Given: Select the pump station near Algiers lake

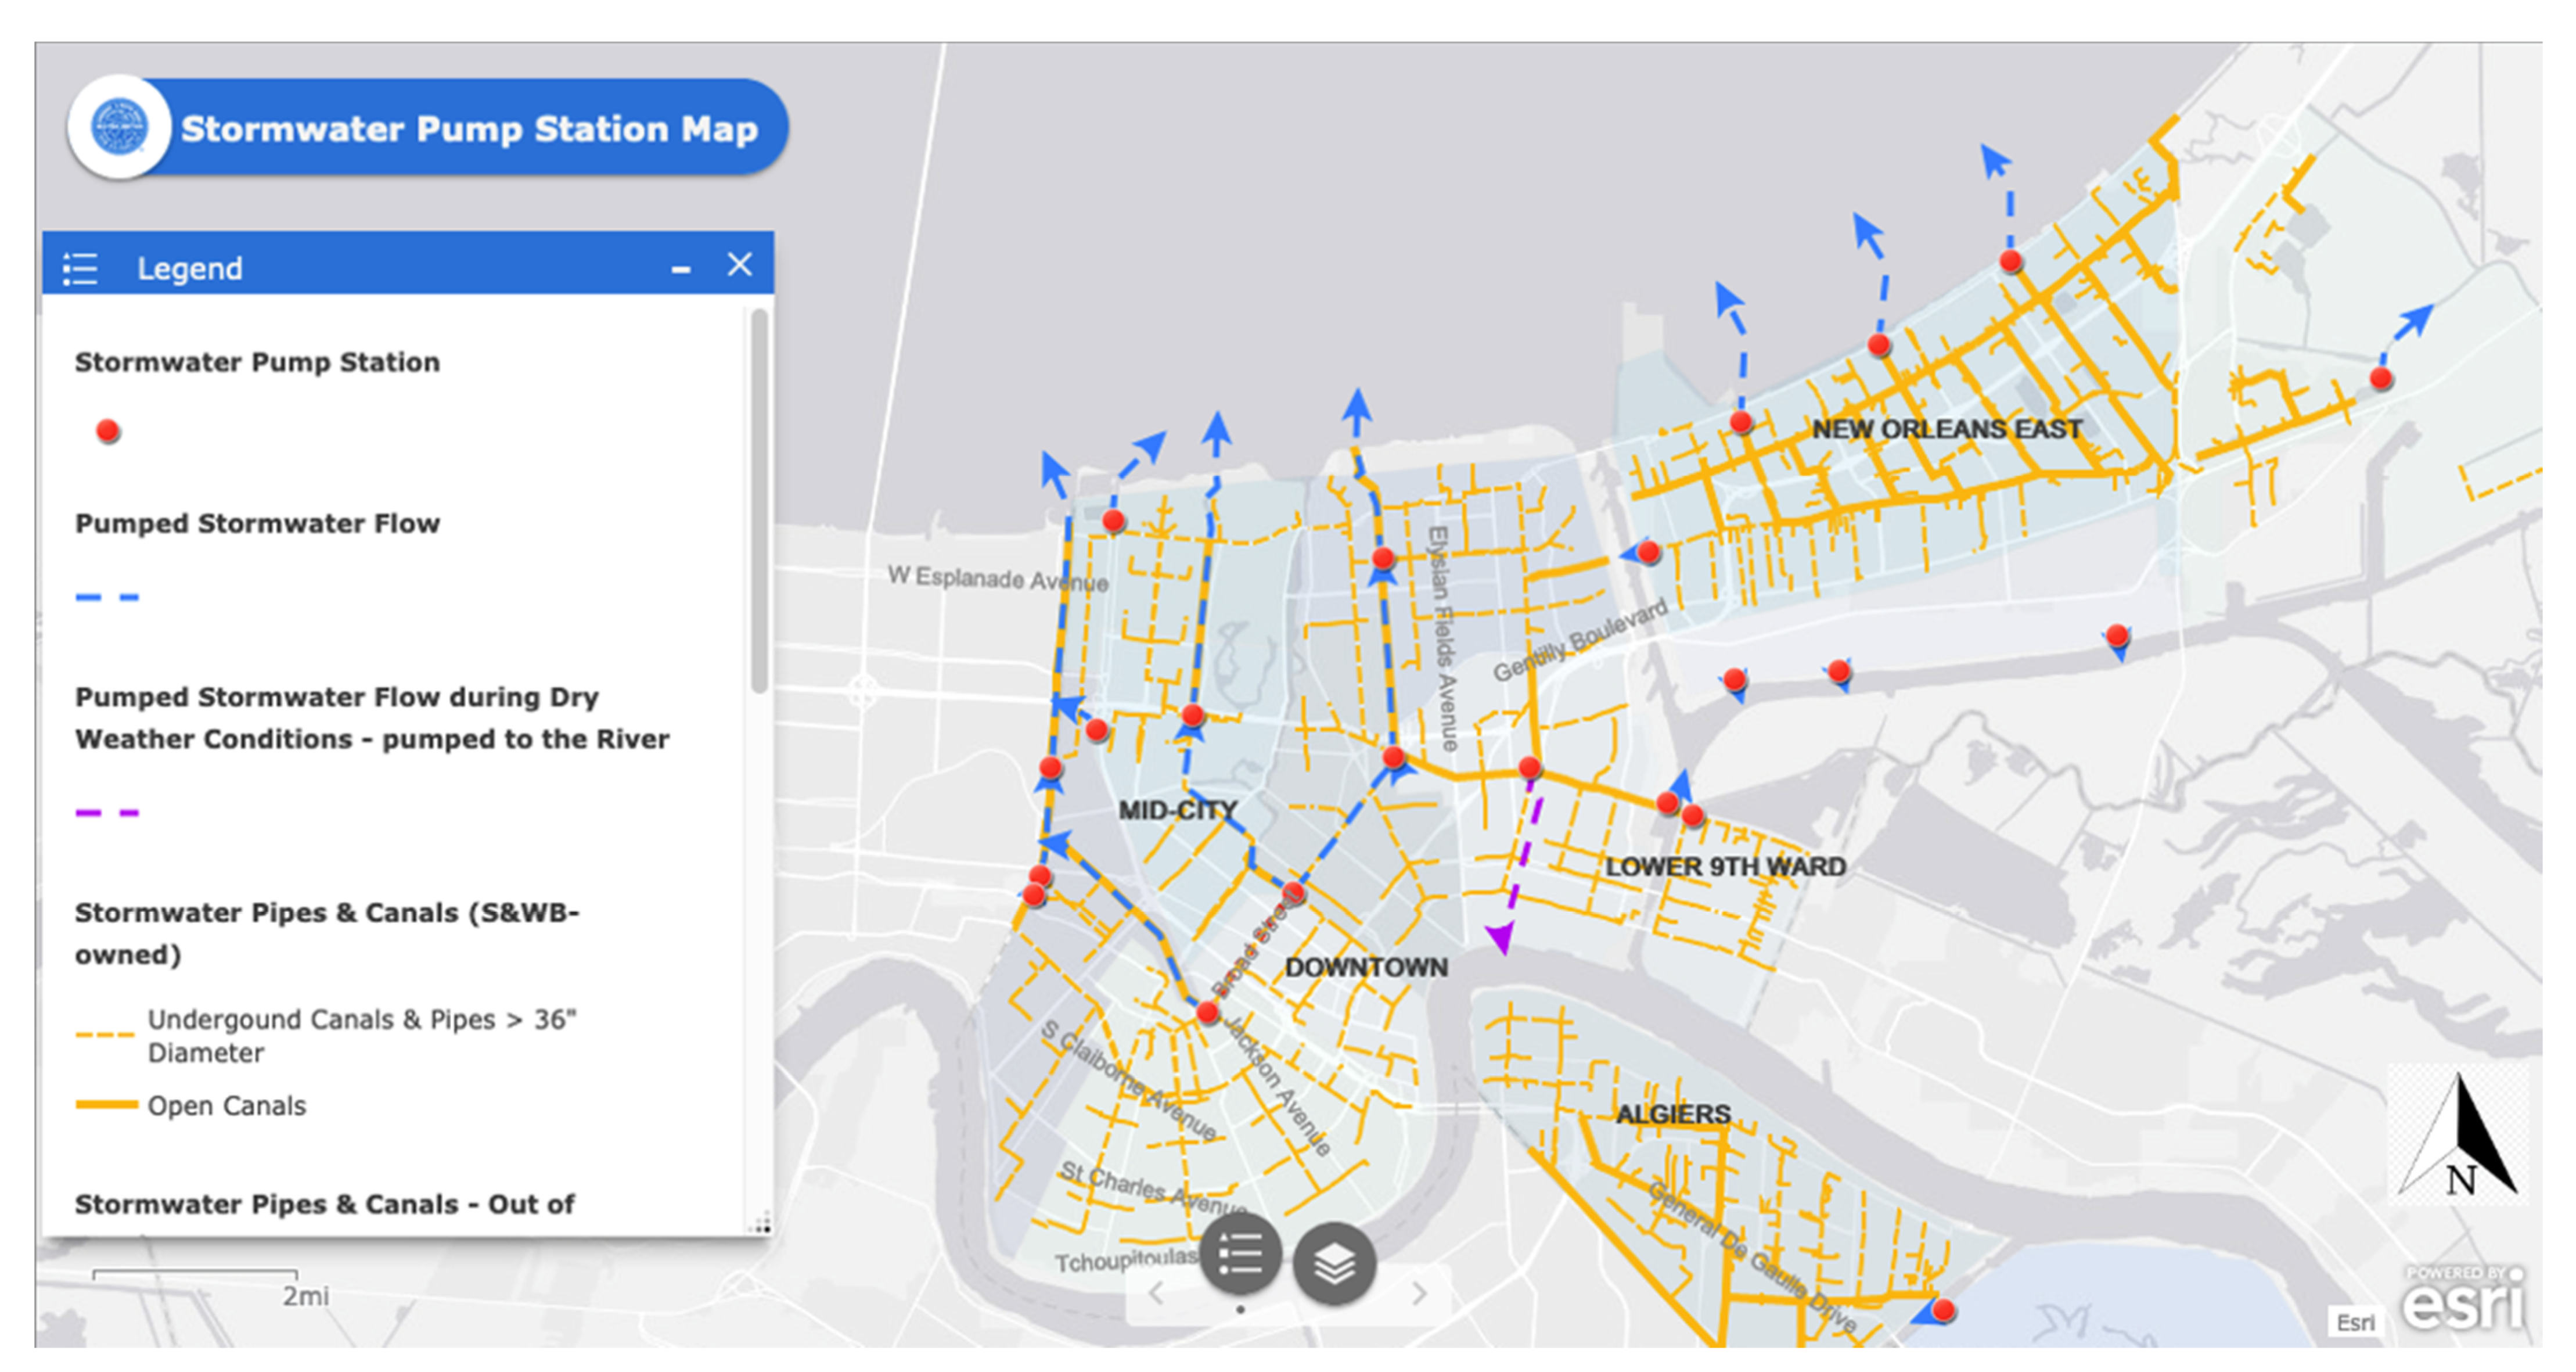Looking at the screenshot, I should [x=1943, y=1310].
